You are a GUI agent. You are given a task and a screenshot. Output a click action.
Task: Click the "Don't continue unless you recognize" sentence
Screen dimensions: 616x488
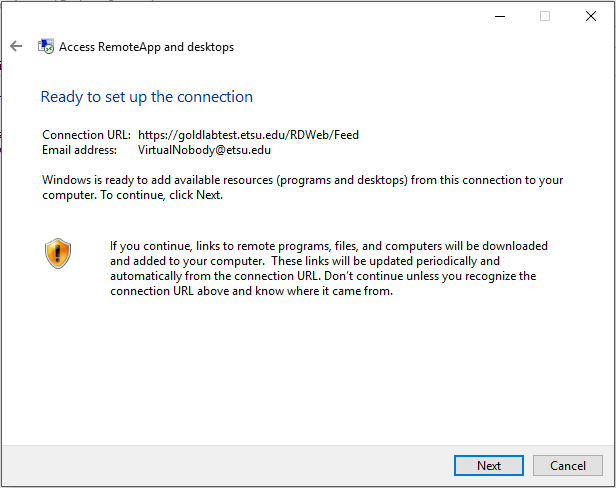448,275
